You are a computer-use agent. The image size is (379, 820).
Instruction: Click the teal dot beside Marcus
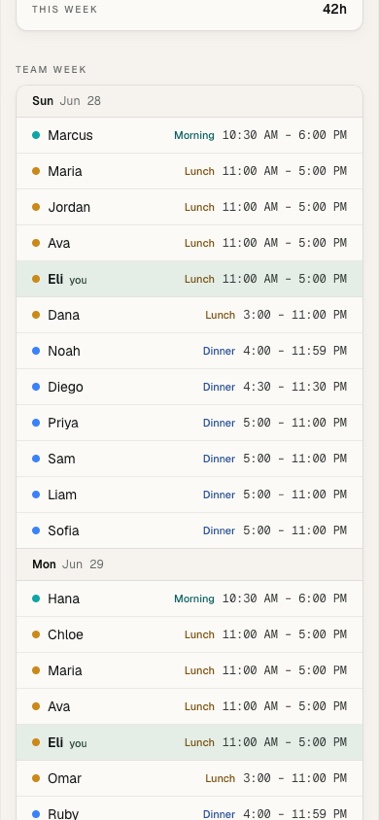pos(36,135)
